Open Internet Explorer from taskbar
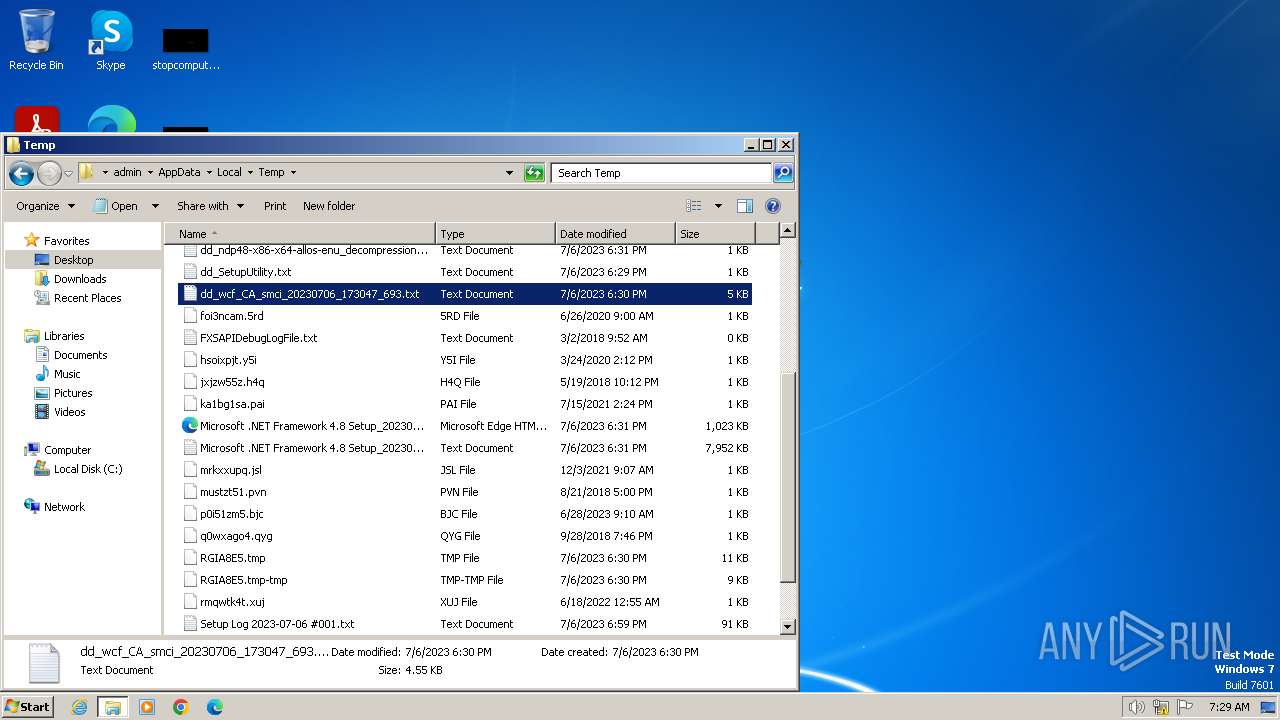This screenshot has height=720, width=1280. pos(79,707)
